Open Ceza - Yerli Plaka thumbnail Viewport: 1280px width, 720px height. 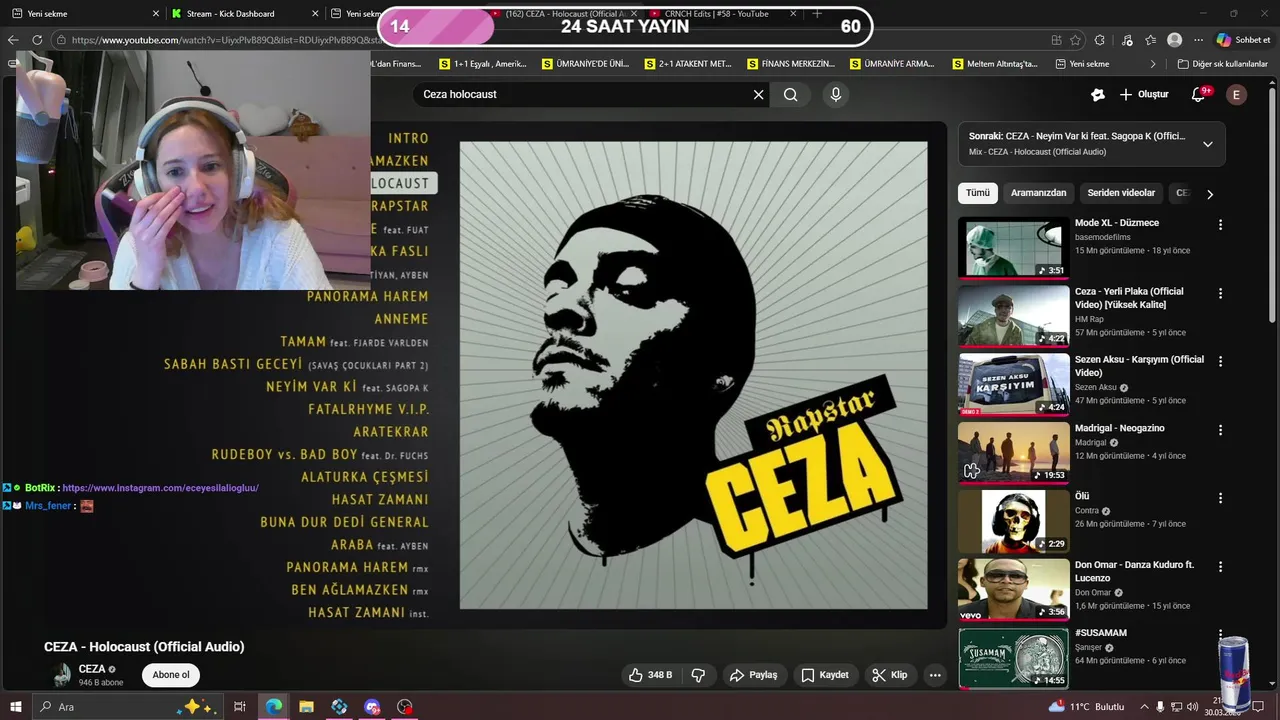1014,316
